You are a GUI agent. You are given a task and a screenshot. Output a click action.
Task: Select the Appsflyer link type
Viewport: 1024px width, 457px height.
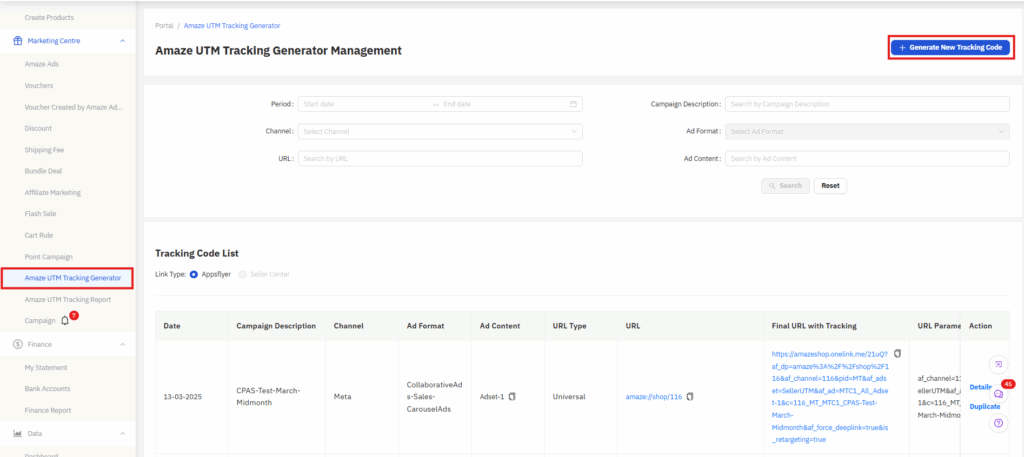194,274
